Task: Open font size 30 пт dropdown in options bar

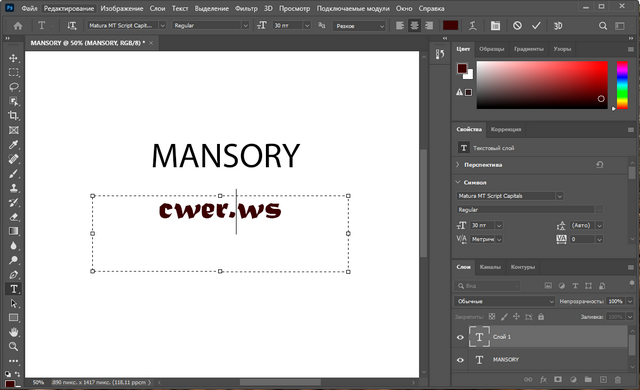Action: coord(307,25)
